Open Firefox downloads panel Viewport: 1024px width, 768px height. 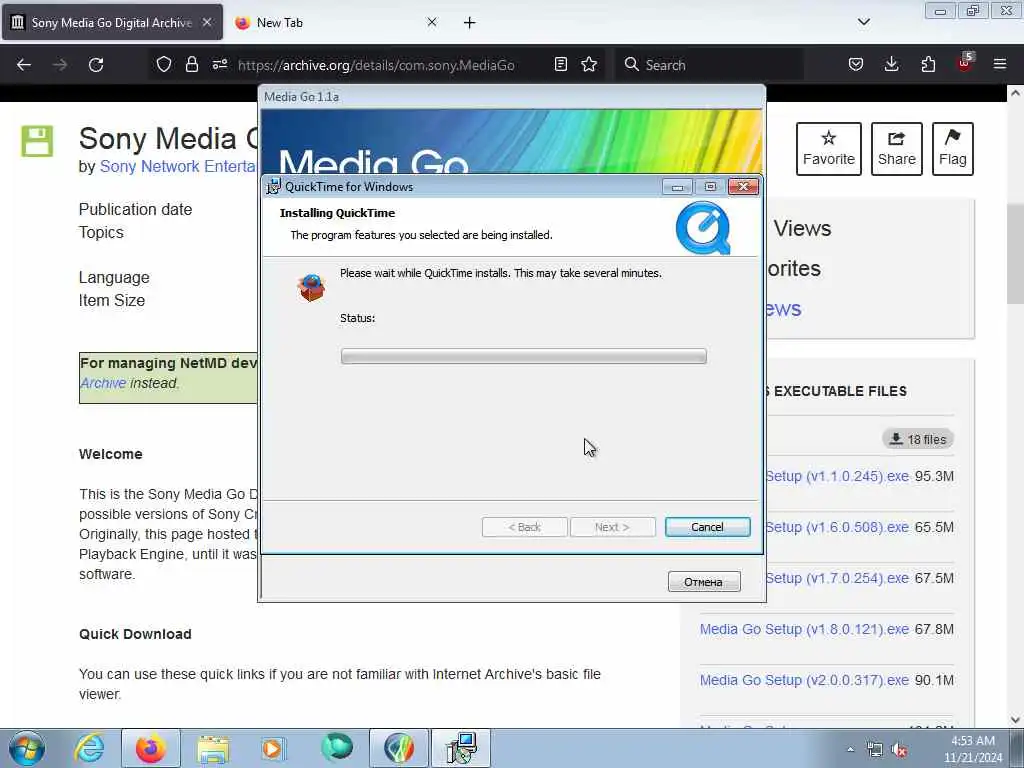click(891, 64)
